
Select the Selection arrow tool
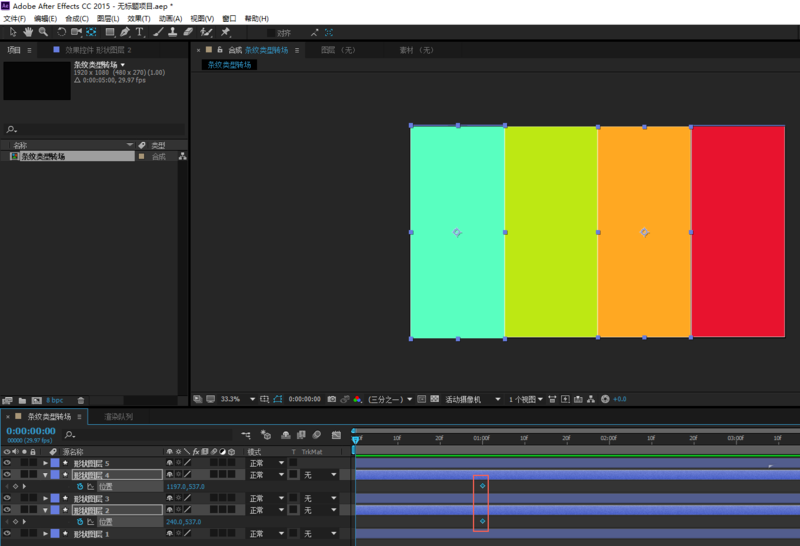13,32
